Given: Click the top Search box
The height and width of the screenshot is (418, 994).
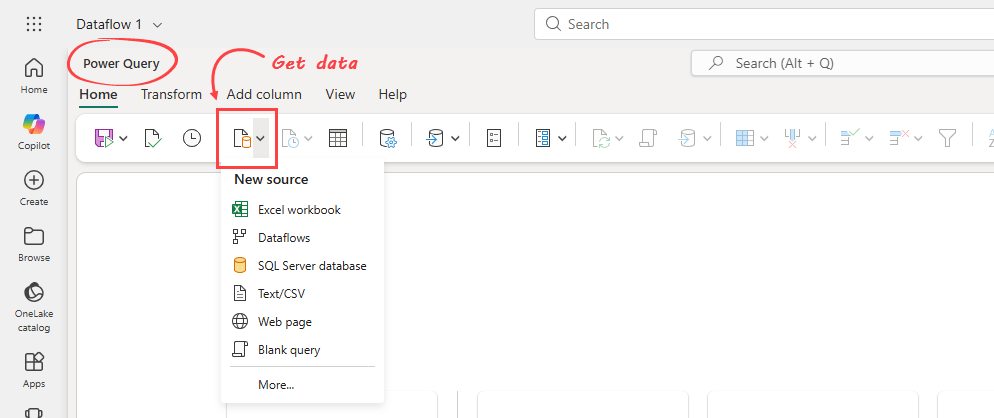Looking at the screenshot, I should pyautogui.click(x=764, y=24).
